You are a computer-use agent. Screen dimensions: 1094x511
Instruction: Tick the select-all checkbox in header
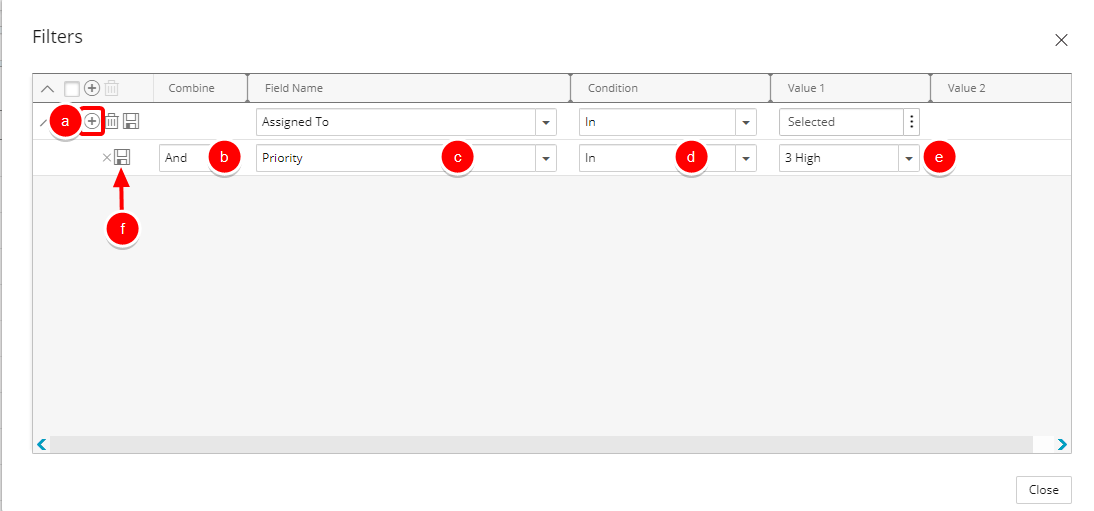point(71,89)
